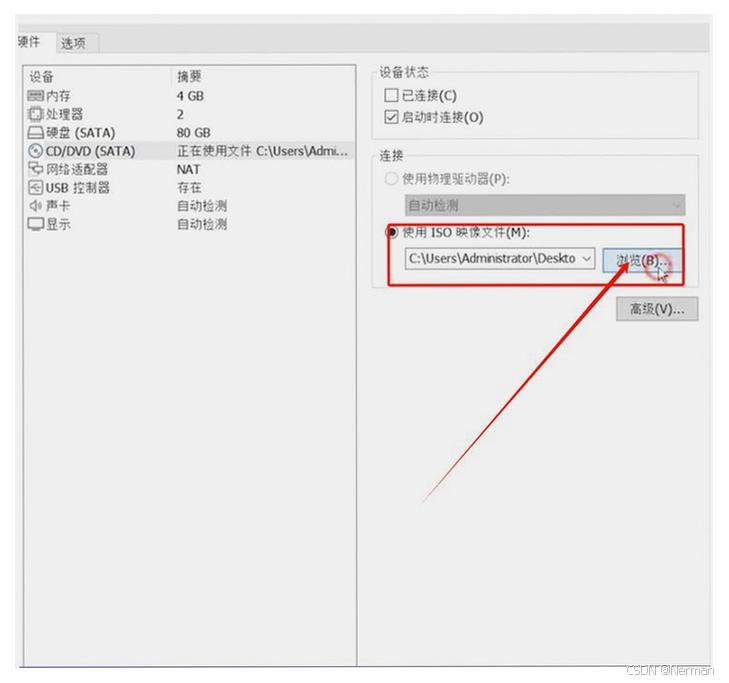Click the hard disk (硬盘 SATA) icon
The width and height of the screenshot is (729, 683).
(x=35, y=133)
